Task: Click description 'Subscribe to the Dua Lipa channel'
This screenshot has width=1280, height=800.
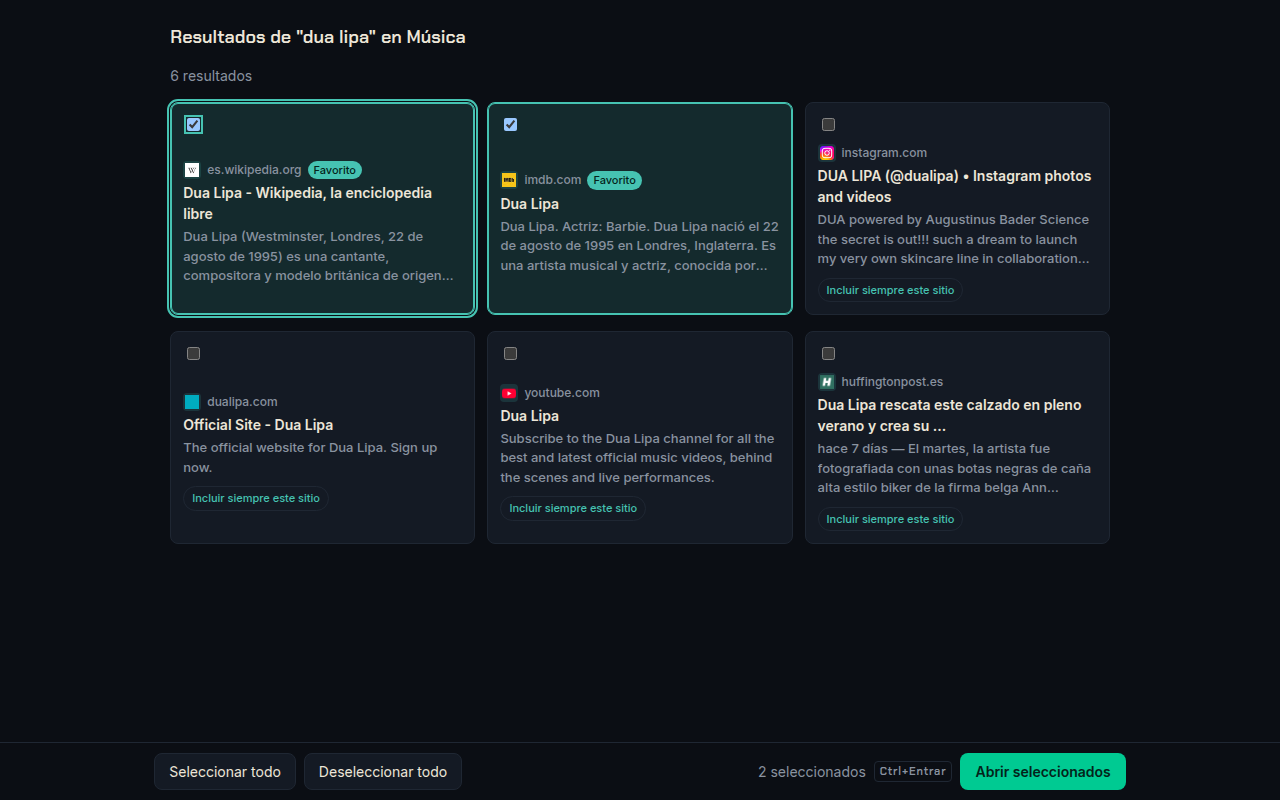Action: click(637, 458)
